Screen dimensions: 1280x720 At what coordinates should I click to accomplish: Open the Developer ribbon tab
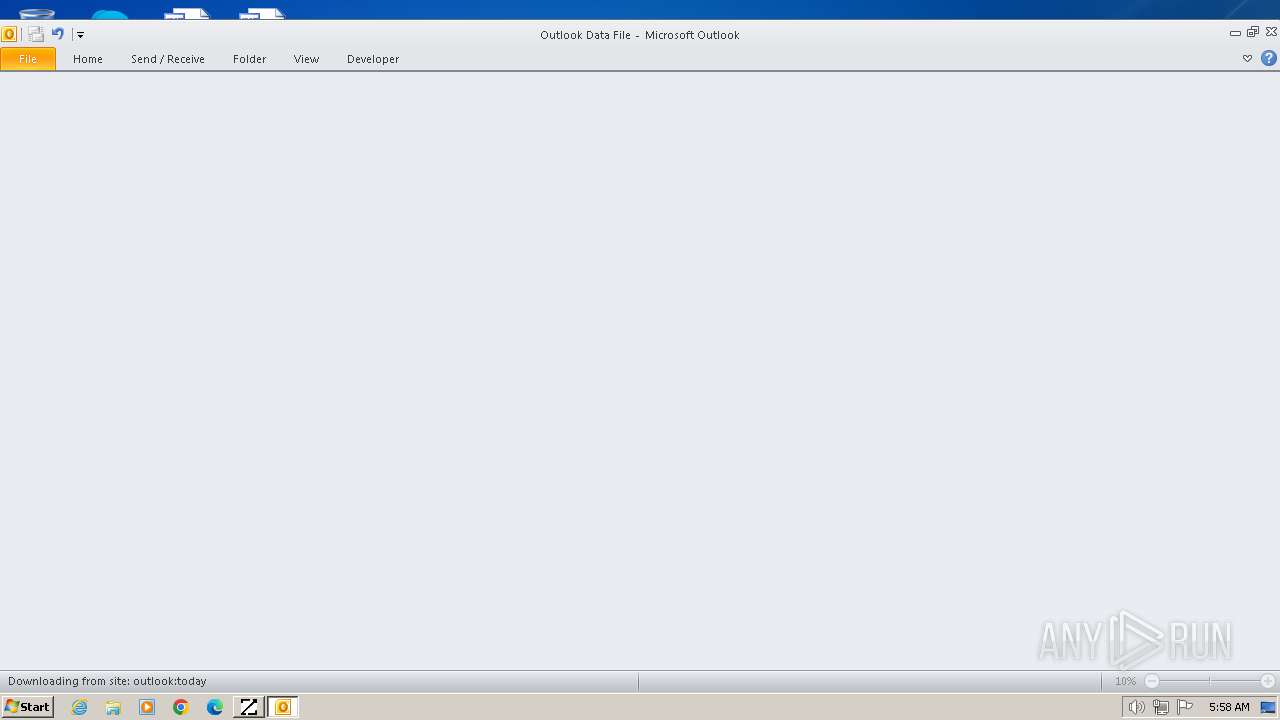373,59
